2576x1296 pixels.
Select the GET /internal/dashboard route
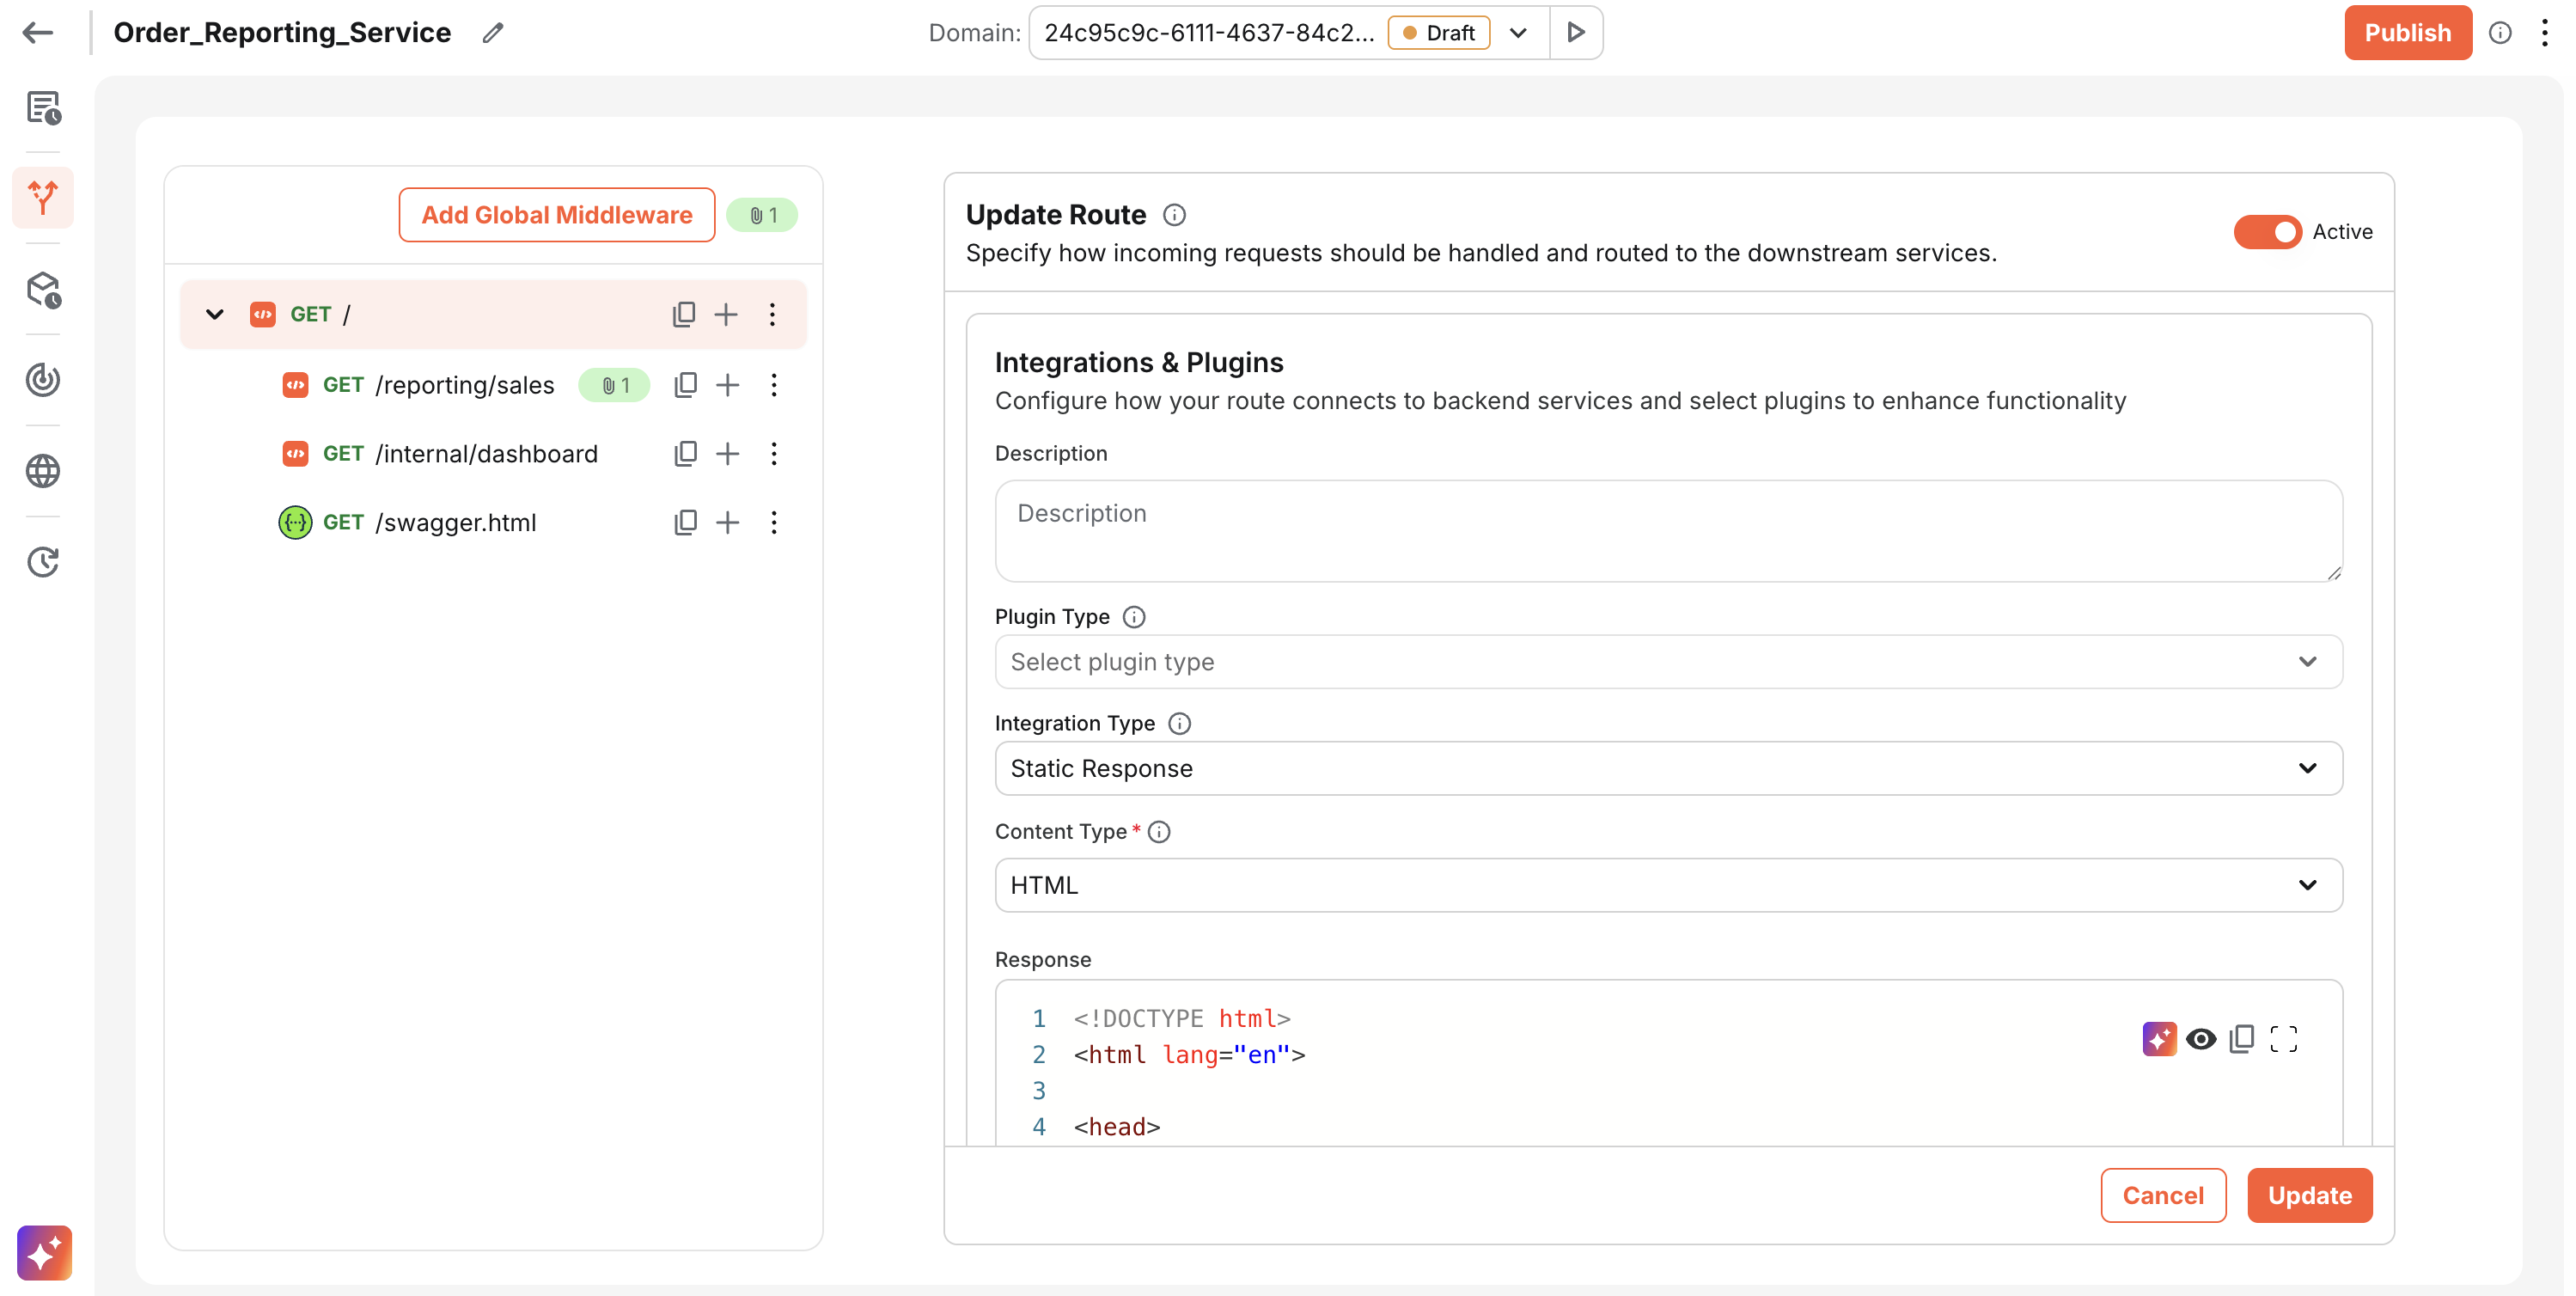[x=486, y=454]
